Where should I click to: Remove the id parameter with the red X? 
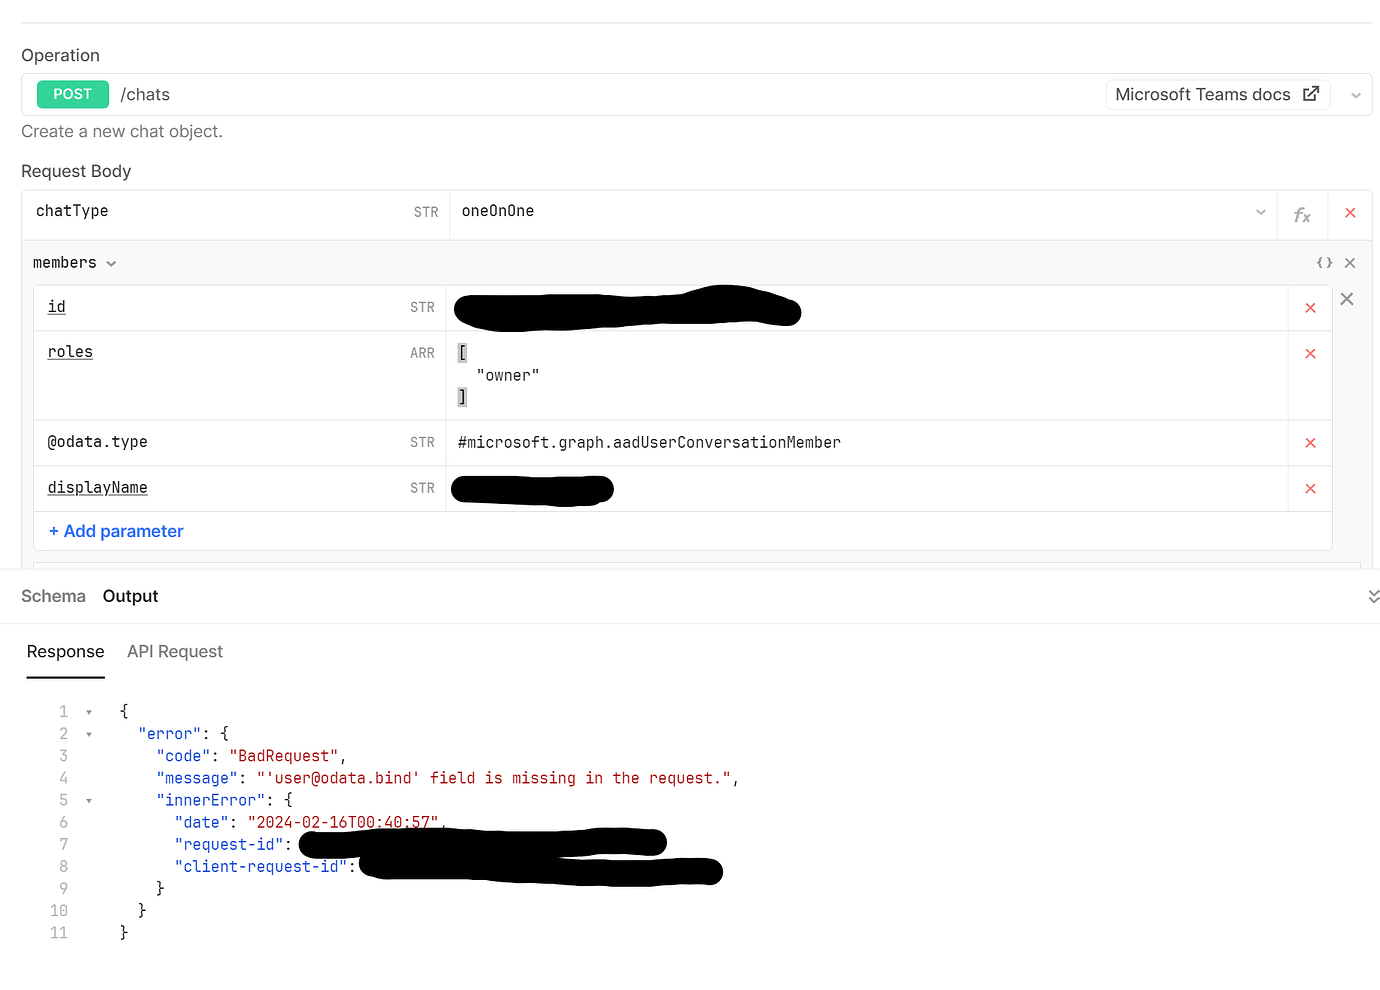[1310, 307]
